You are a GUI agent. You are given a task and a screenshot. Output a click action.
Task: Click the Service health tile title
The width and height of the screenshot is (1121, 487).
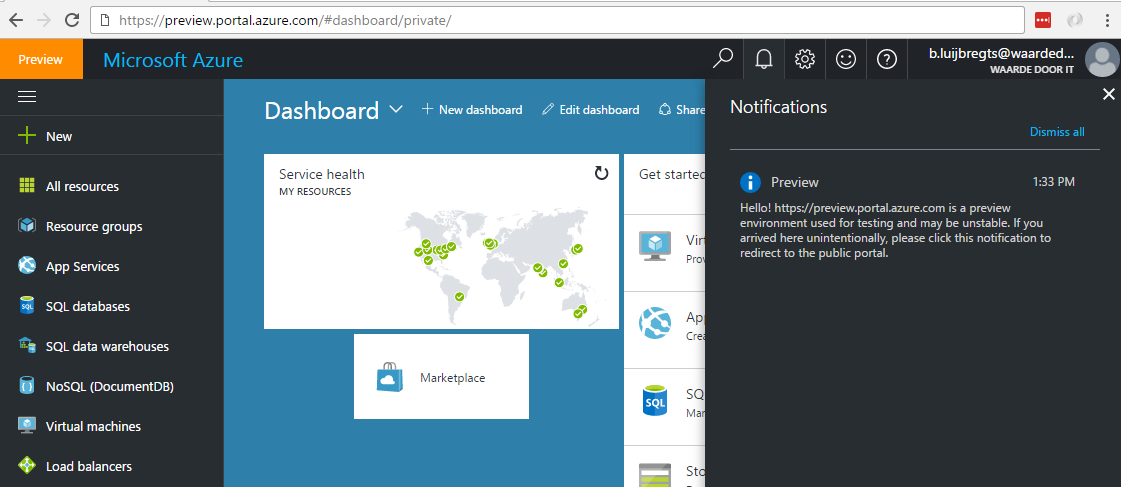(321, 174)
